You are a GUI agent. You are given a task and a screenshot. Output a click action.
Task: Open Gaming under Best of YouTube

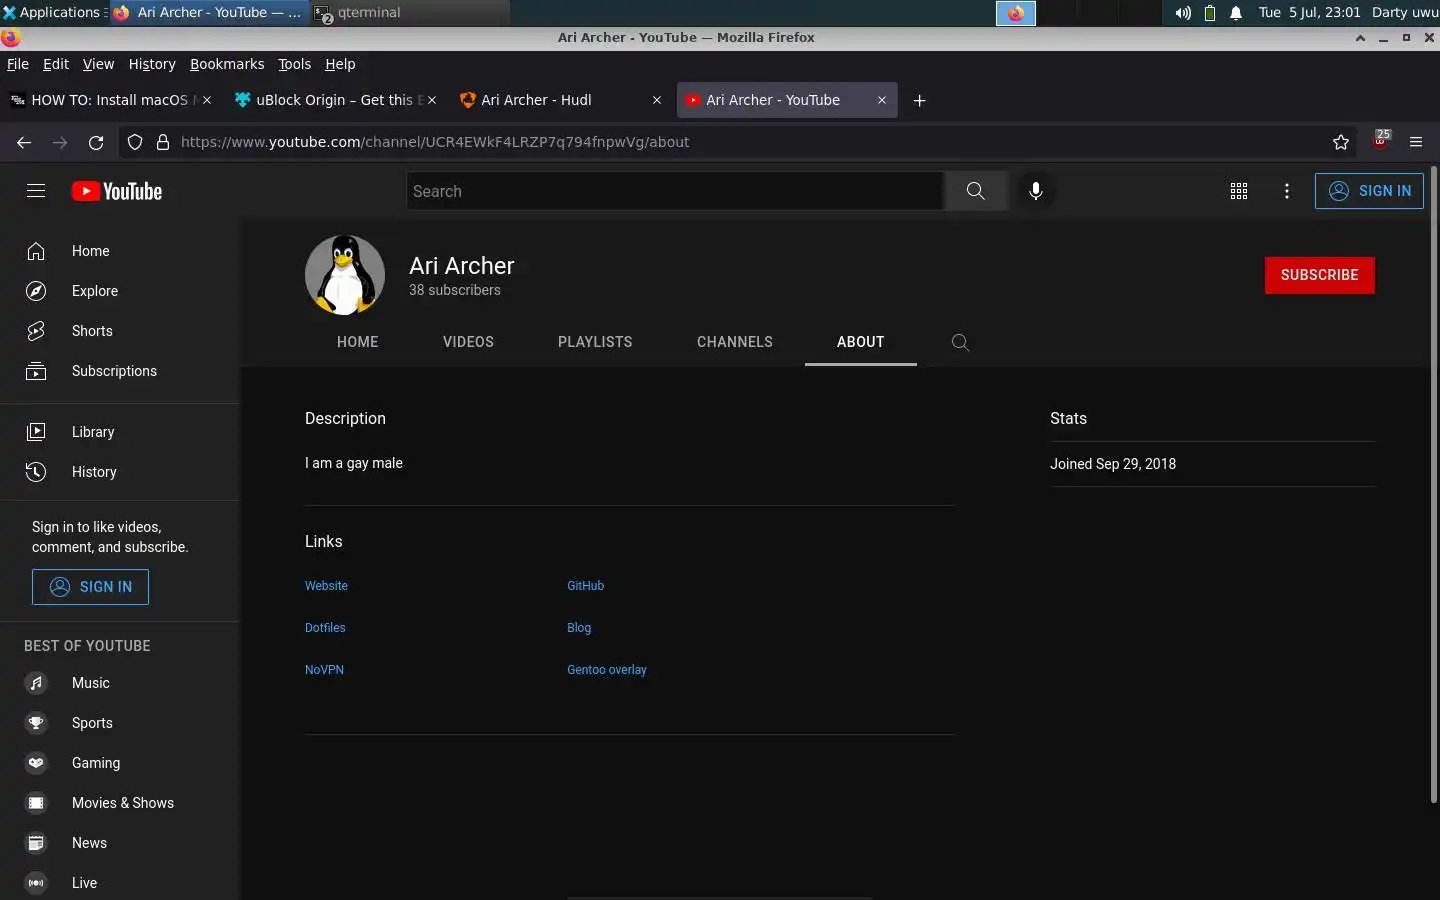[120, 763]
